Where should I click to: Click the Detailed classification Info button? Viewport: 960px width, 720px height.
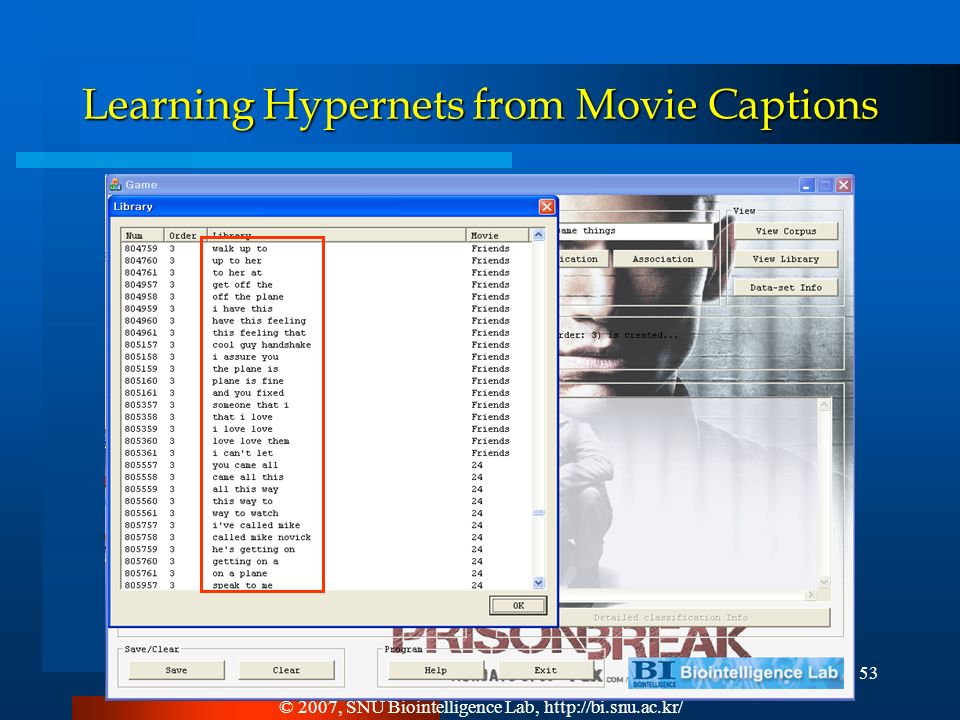coord(670,617)
